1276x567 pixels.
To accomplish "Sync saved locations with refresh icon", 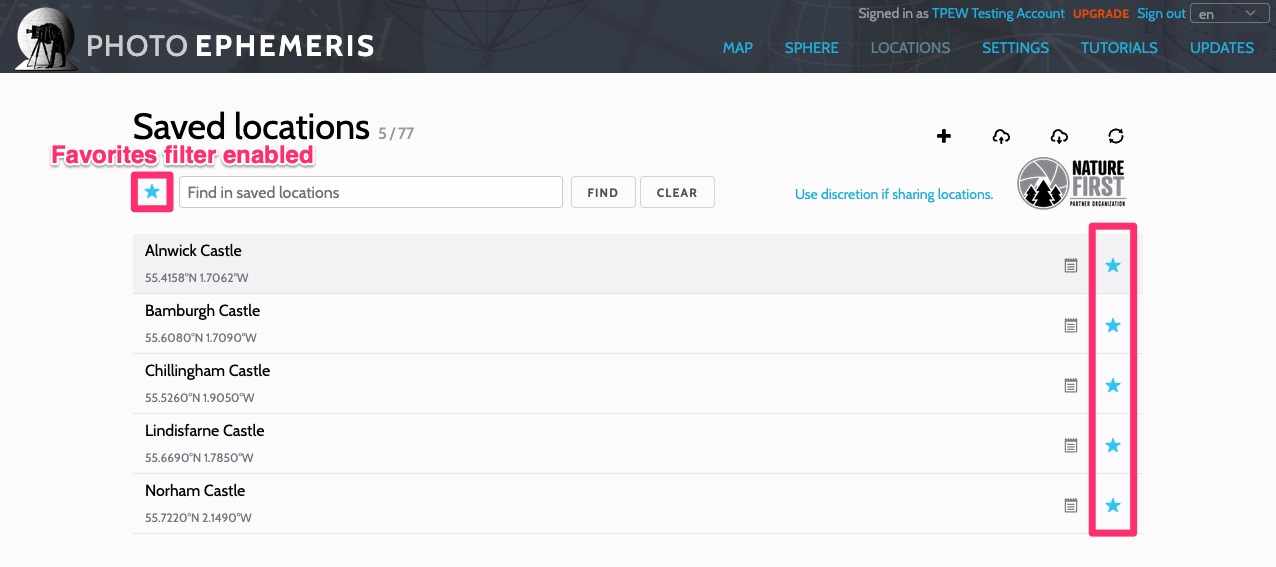I will [1116, 136].
